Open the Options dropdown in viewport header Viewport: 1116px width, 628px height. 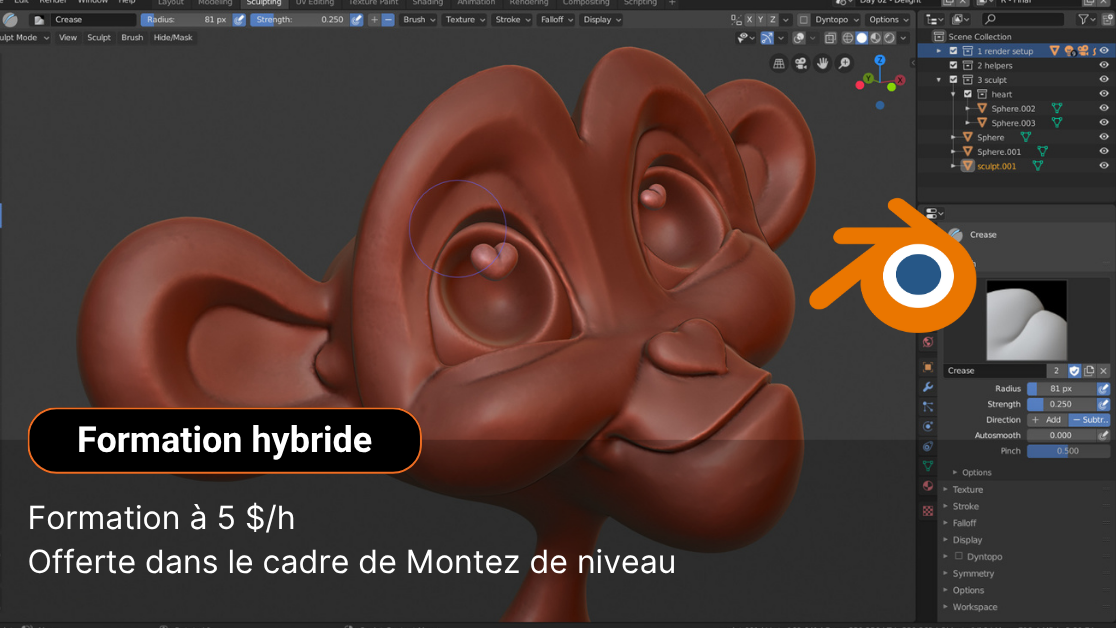tap(888, 20)
